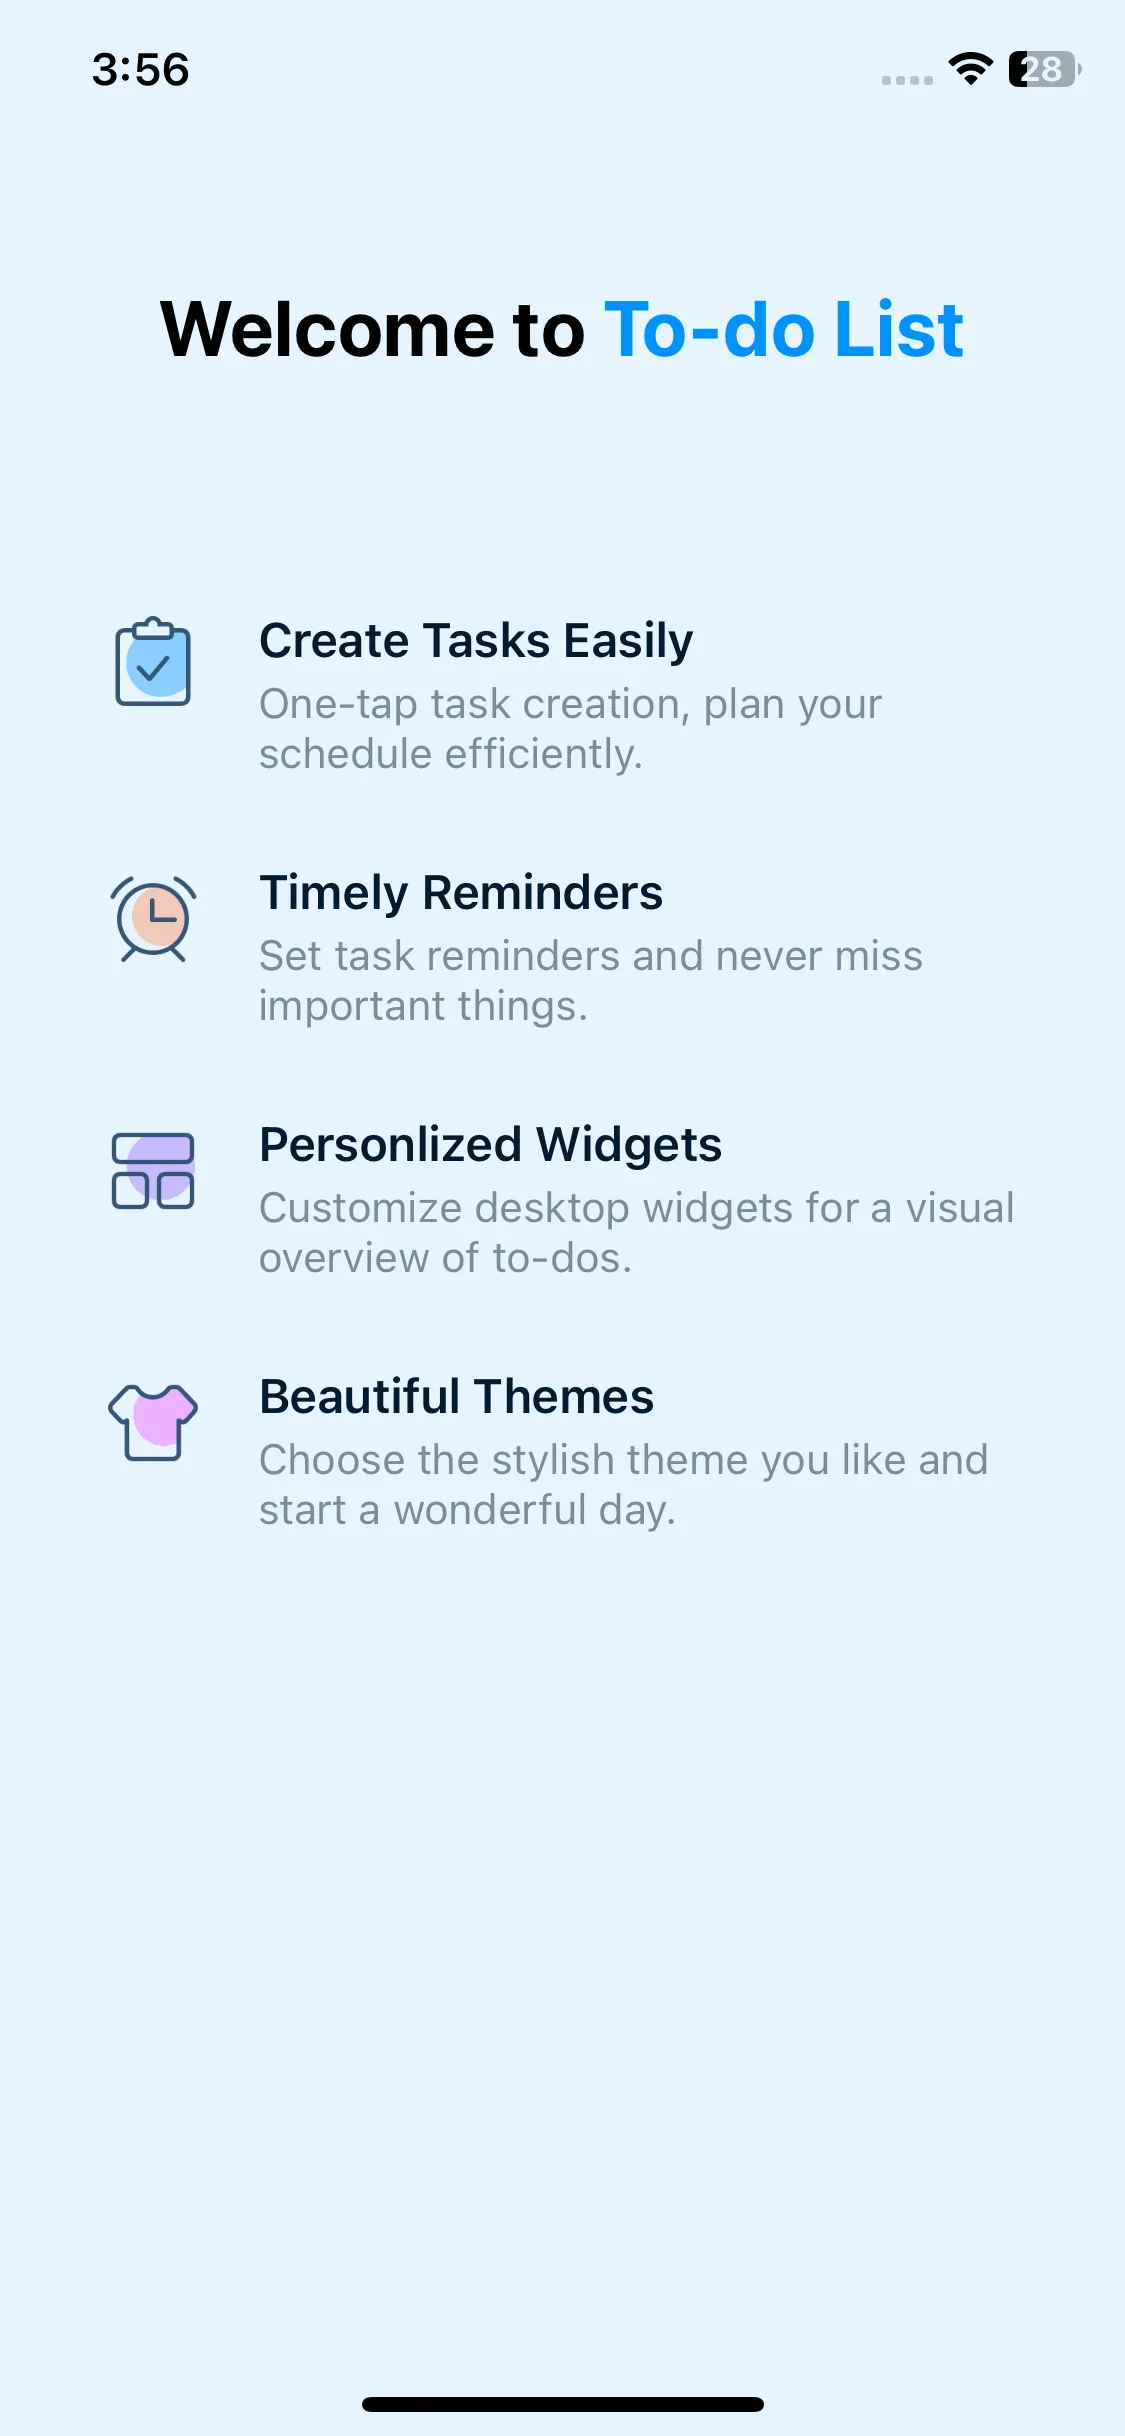This screenshot has height=2436, width=1125.
Task: Select the Timely Reminders heading
Action: tap(461, 892)
